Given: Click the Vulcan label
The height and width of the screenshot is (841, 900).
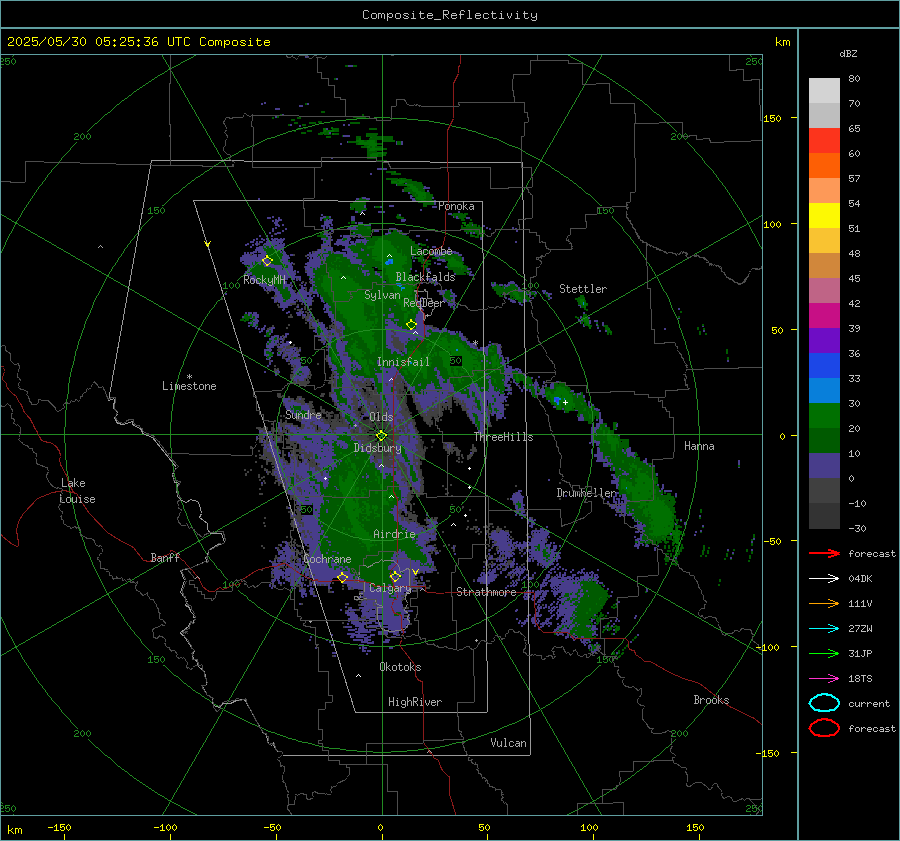Looking at the screenshot, I should tap(509, 743).
